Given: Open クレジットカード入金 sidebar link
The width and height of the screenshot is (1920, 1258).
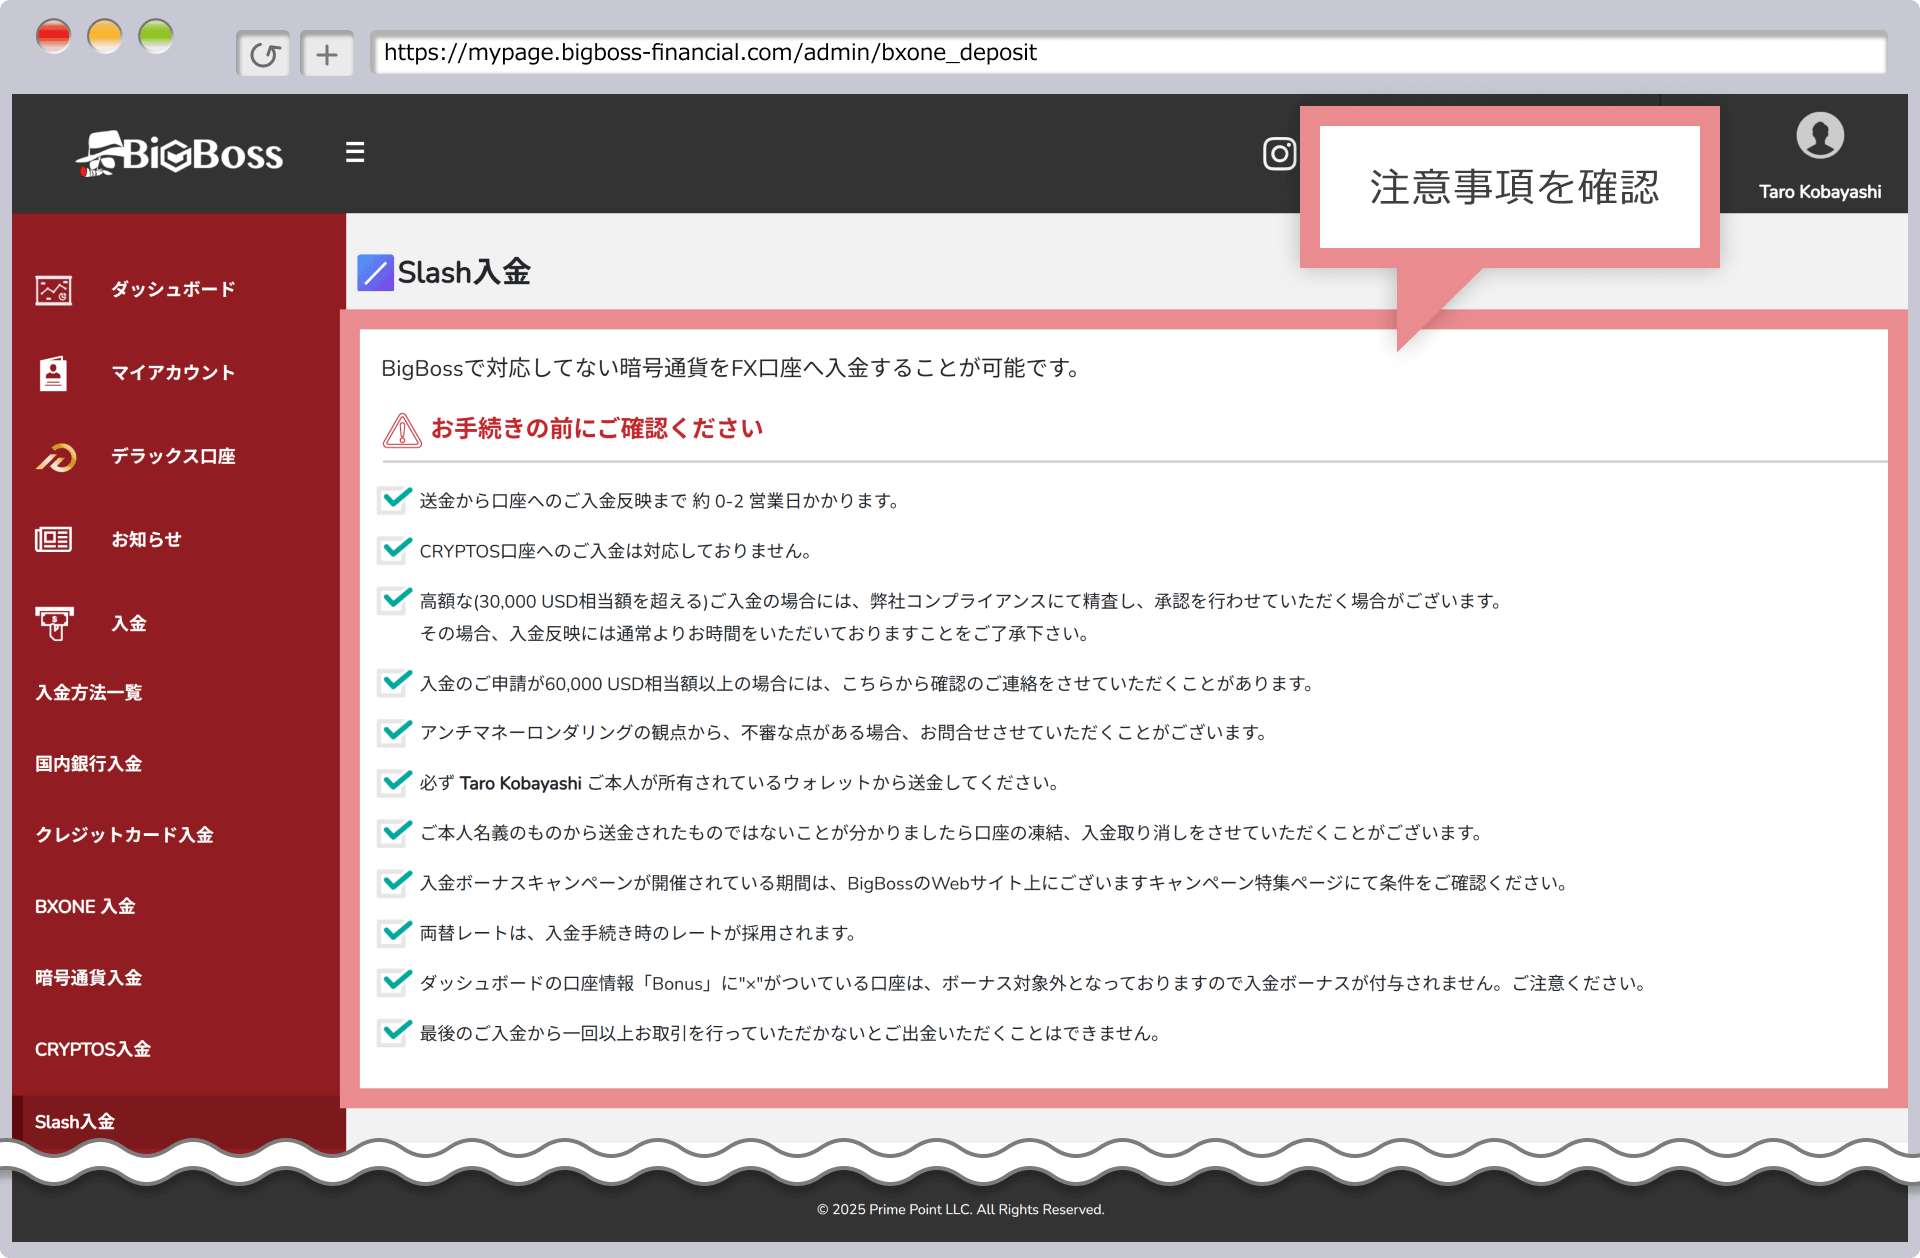Looking at the screenshot, I should pos(124,835).
